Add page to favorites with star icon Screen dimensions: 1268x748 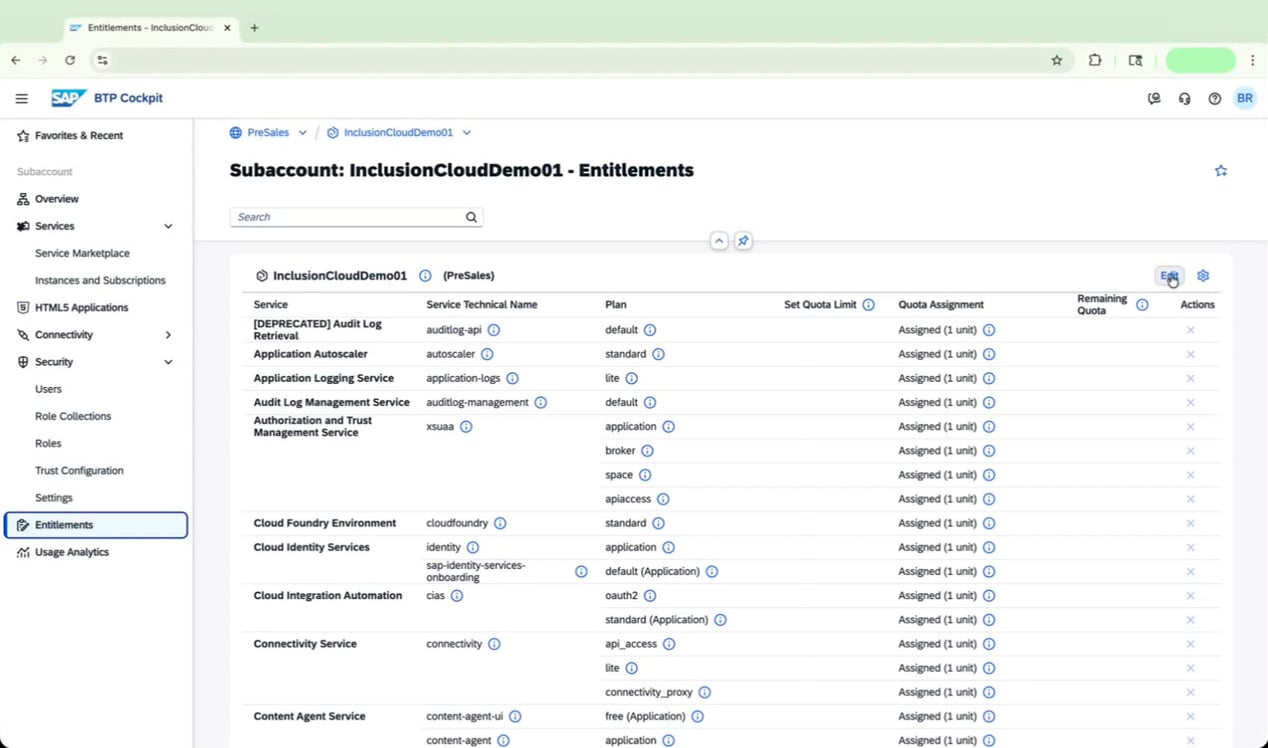point(1221,171)
